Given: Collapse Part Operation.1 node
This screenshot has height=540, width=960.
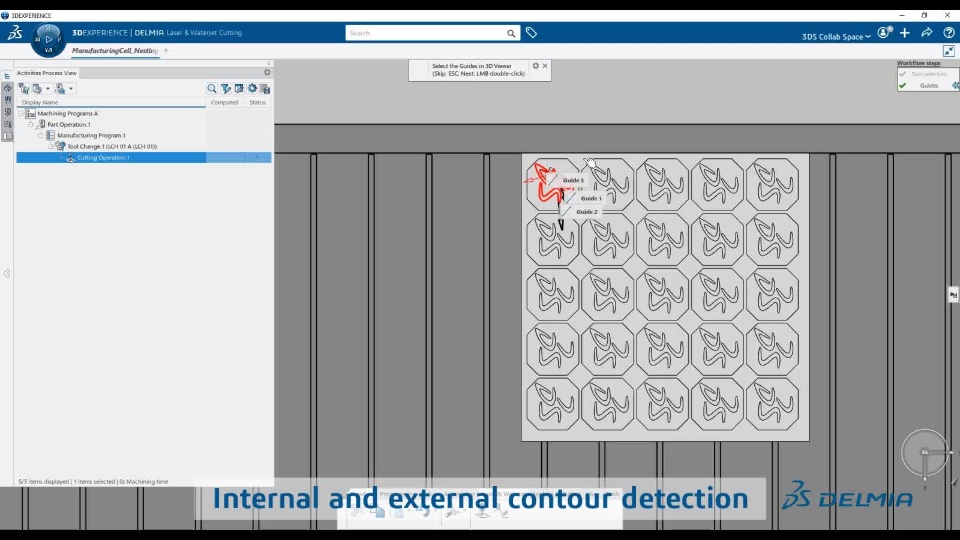Looking at the screenshot, I should click(31, 124).
